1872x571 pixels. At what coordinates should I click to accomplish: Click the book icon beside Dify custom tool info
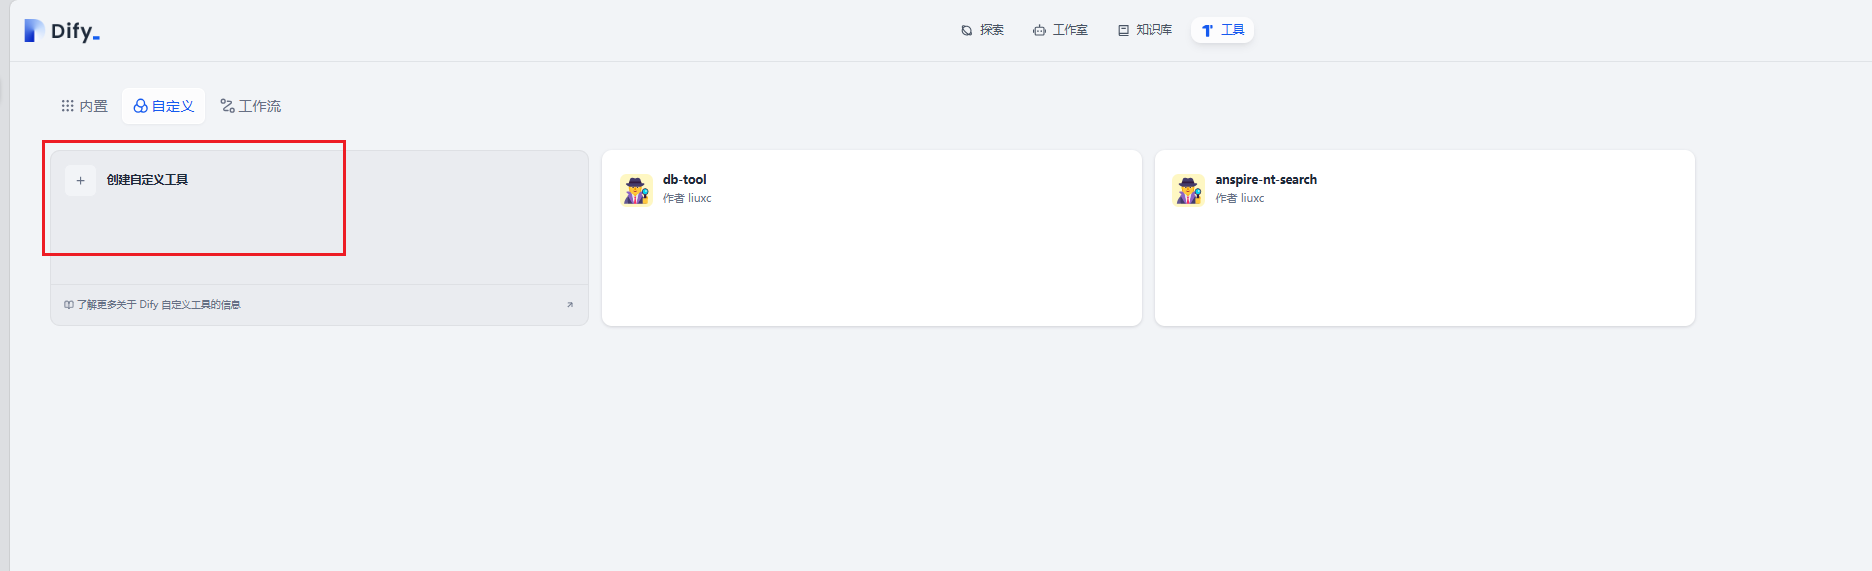(x=69, y=305)
